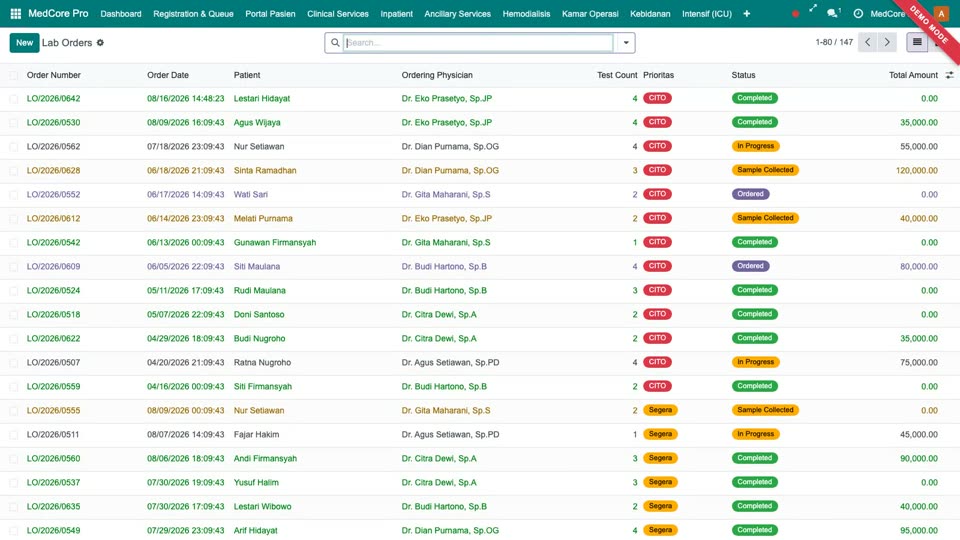The width and height of the screenshot is (960, 540).
Task: Check the box for LO/2026/0562
Action: (x=13, y=147)
